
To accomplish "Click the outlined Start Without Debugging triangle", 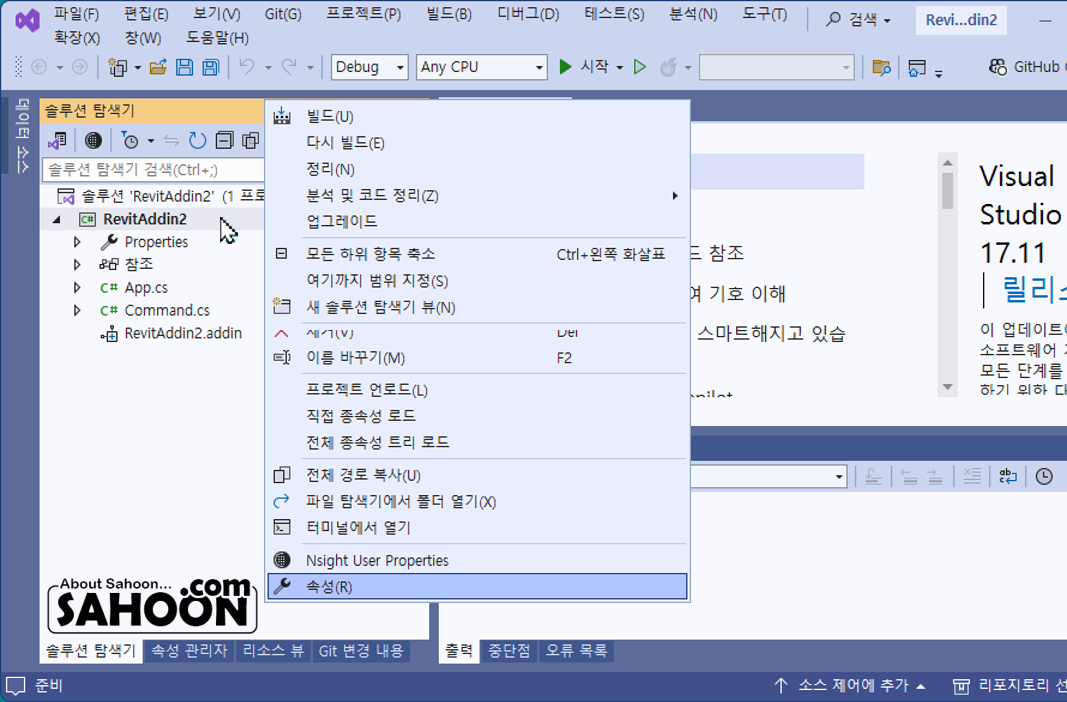I will click(640, 67).
